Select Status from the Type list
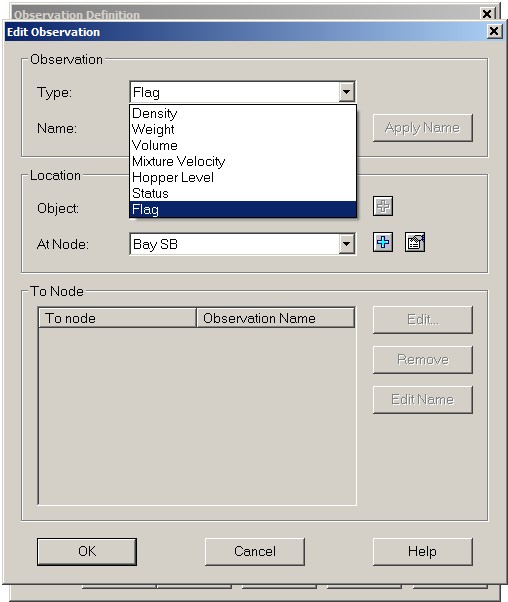This screenshot has width=508, height=602. coord(243,194)
